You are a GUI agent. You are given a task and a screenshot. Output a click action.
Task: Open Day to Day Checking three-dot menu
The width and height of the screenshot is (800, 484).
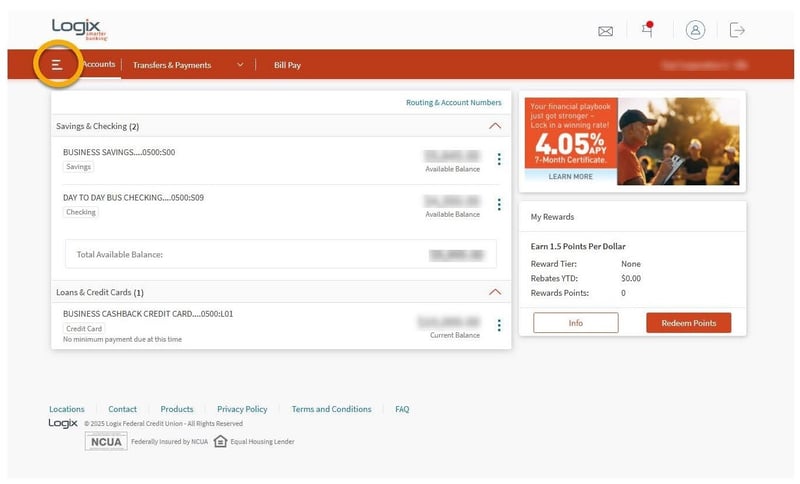pyautogui.click(x=499, y=205)
